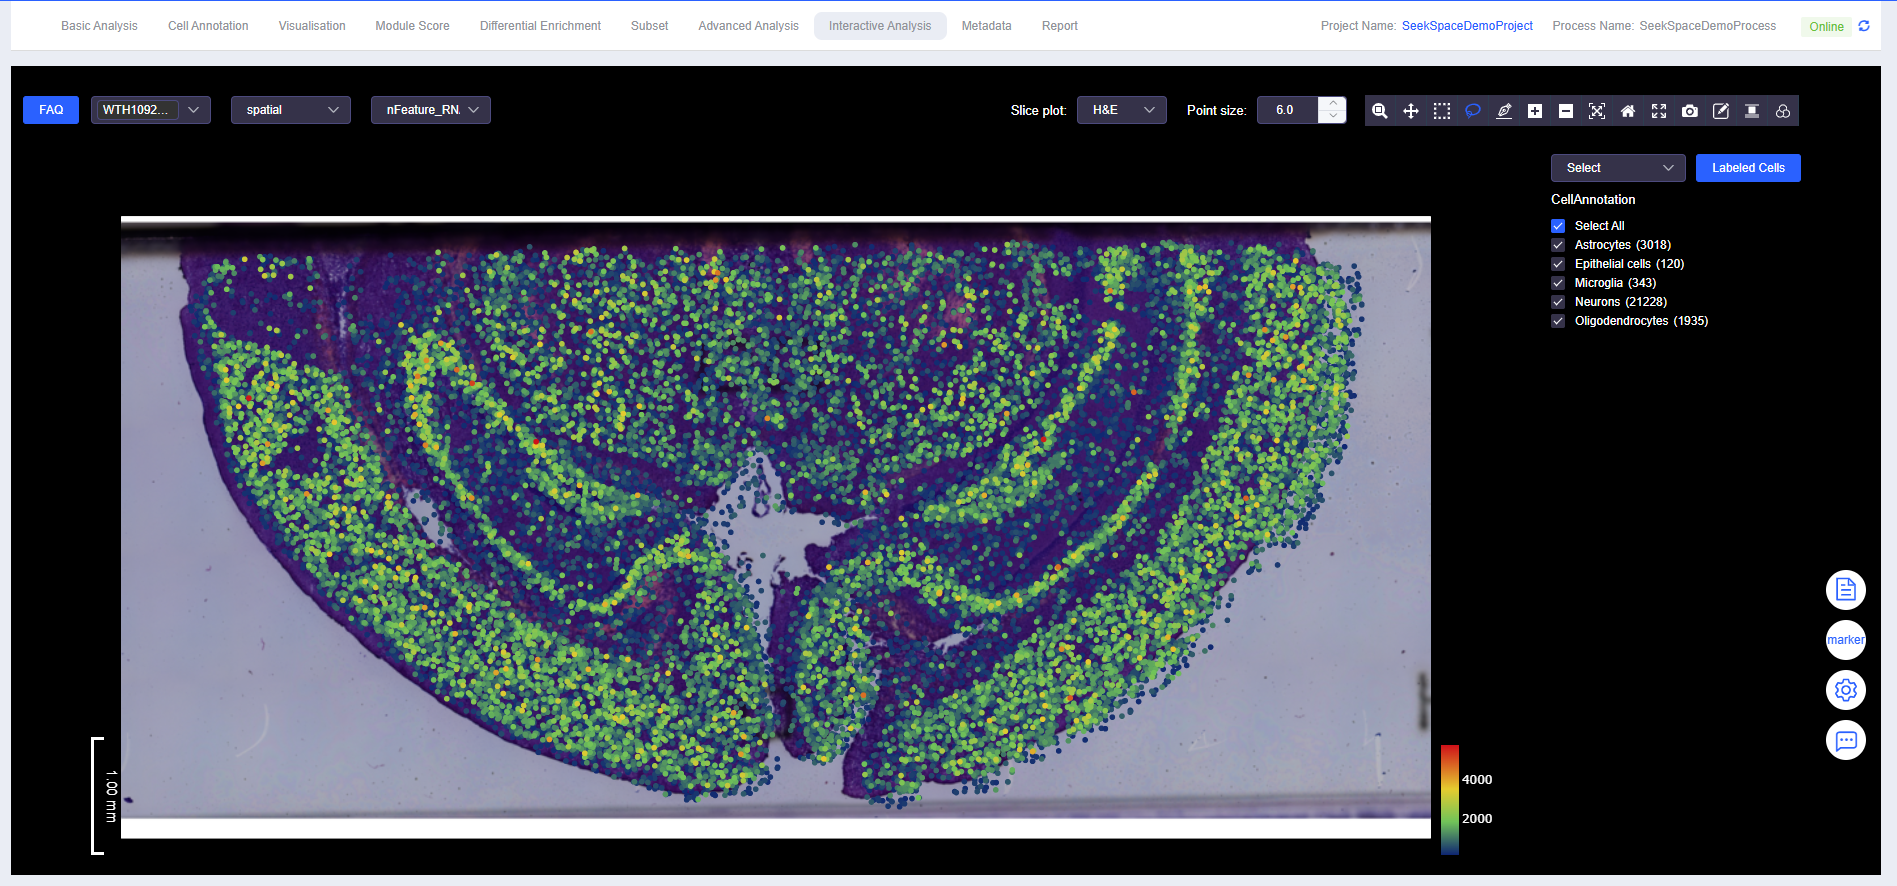This screenshot has height=886, width=1897.
Task: Select the pen draw tool
Action: click(x=1503, y=111)
